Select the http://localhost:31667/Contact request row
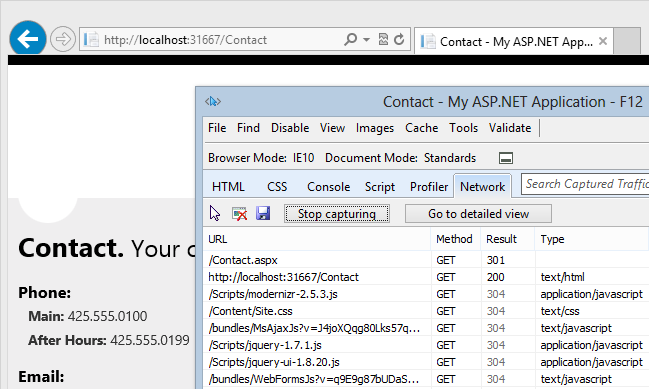The image size is (649, 389). [426, 277]
